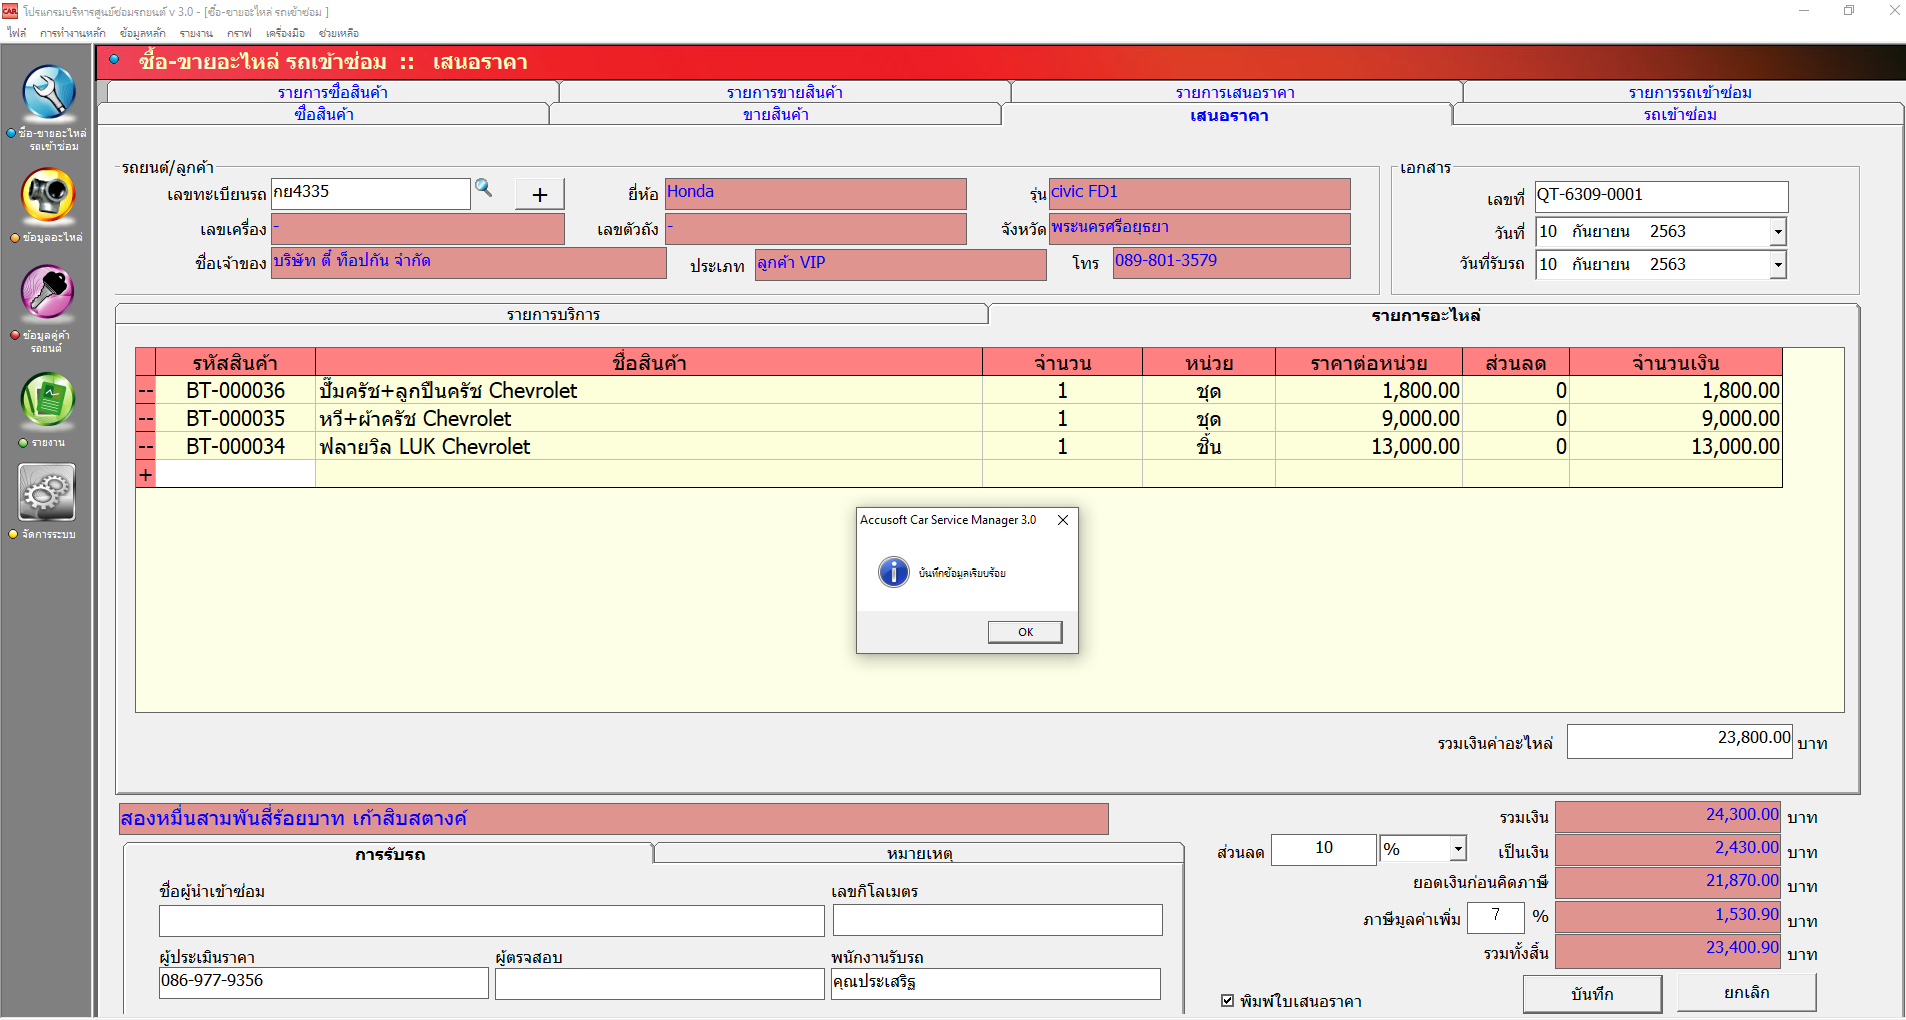This screenshot has width=1906, height=1020.
Task: Click the รวมเงินค่าอะไหล่ total field 23,800.00
Action: tap(1680, 741)
